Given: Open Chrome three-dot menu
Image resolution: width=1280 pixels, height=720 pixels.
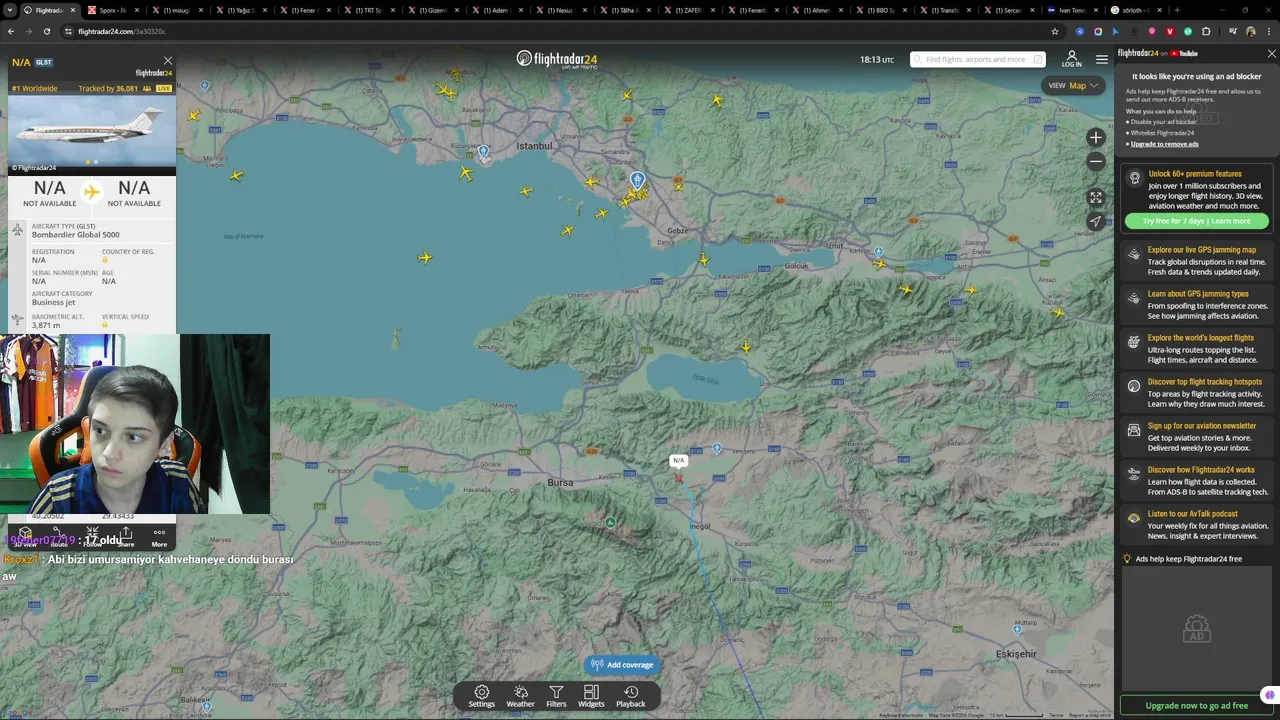Looking at the screenshot, I should pyautogui.click(x=1268, y=31).
